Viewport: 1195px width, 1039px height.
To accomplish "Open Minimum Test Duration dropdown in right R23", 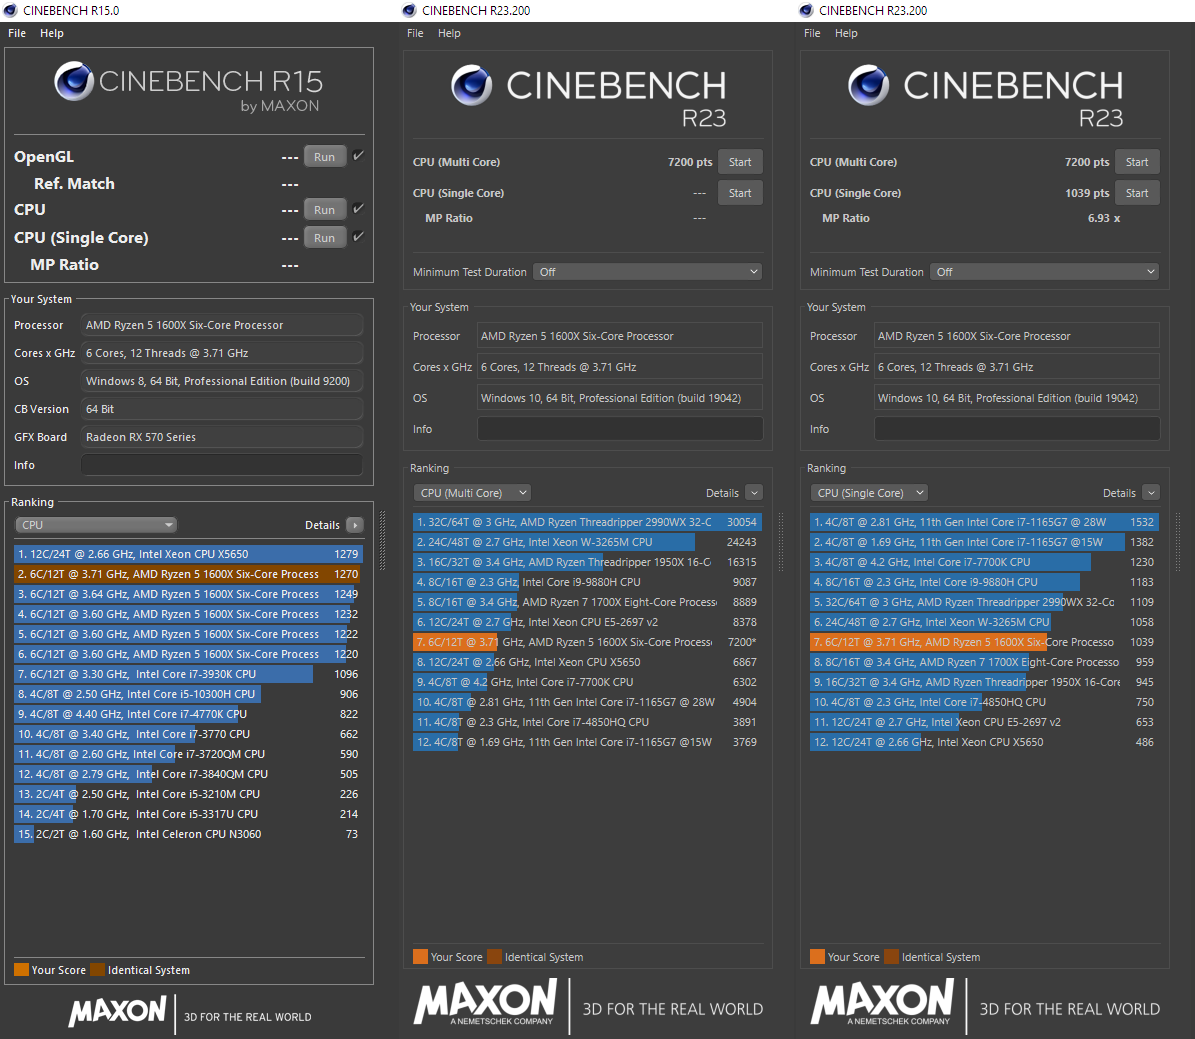I will pyautogui.click(x=1044, y=272).
